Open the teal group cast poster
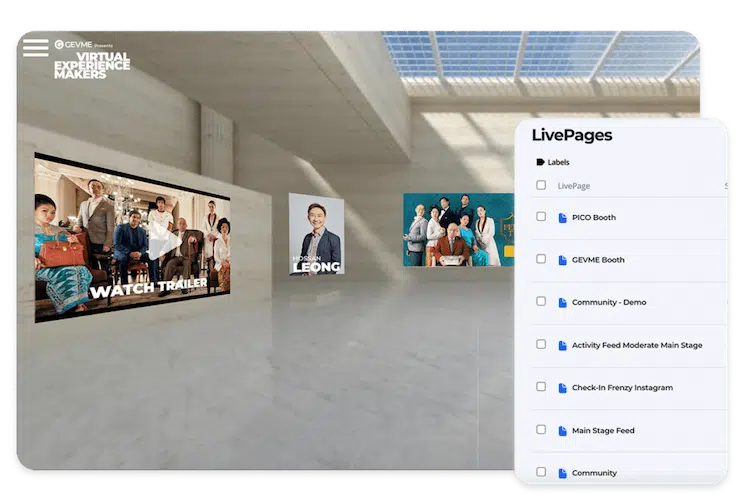Viewport: 740px width, 501px height. pos(458,230)
